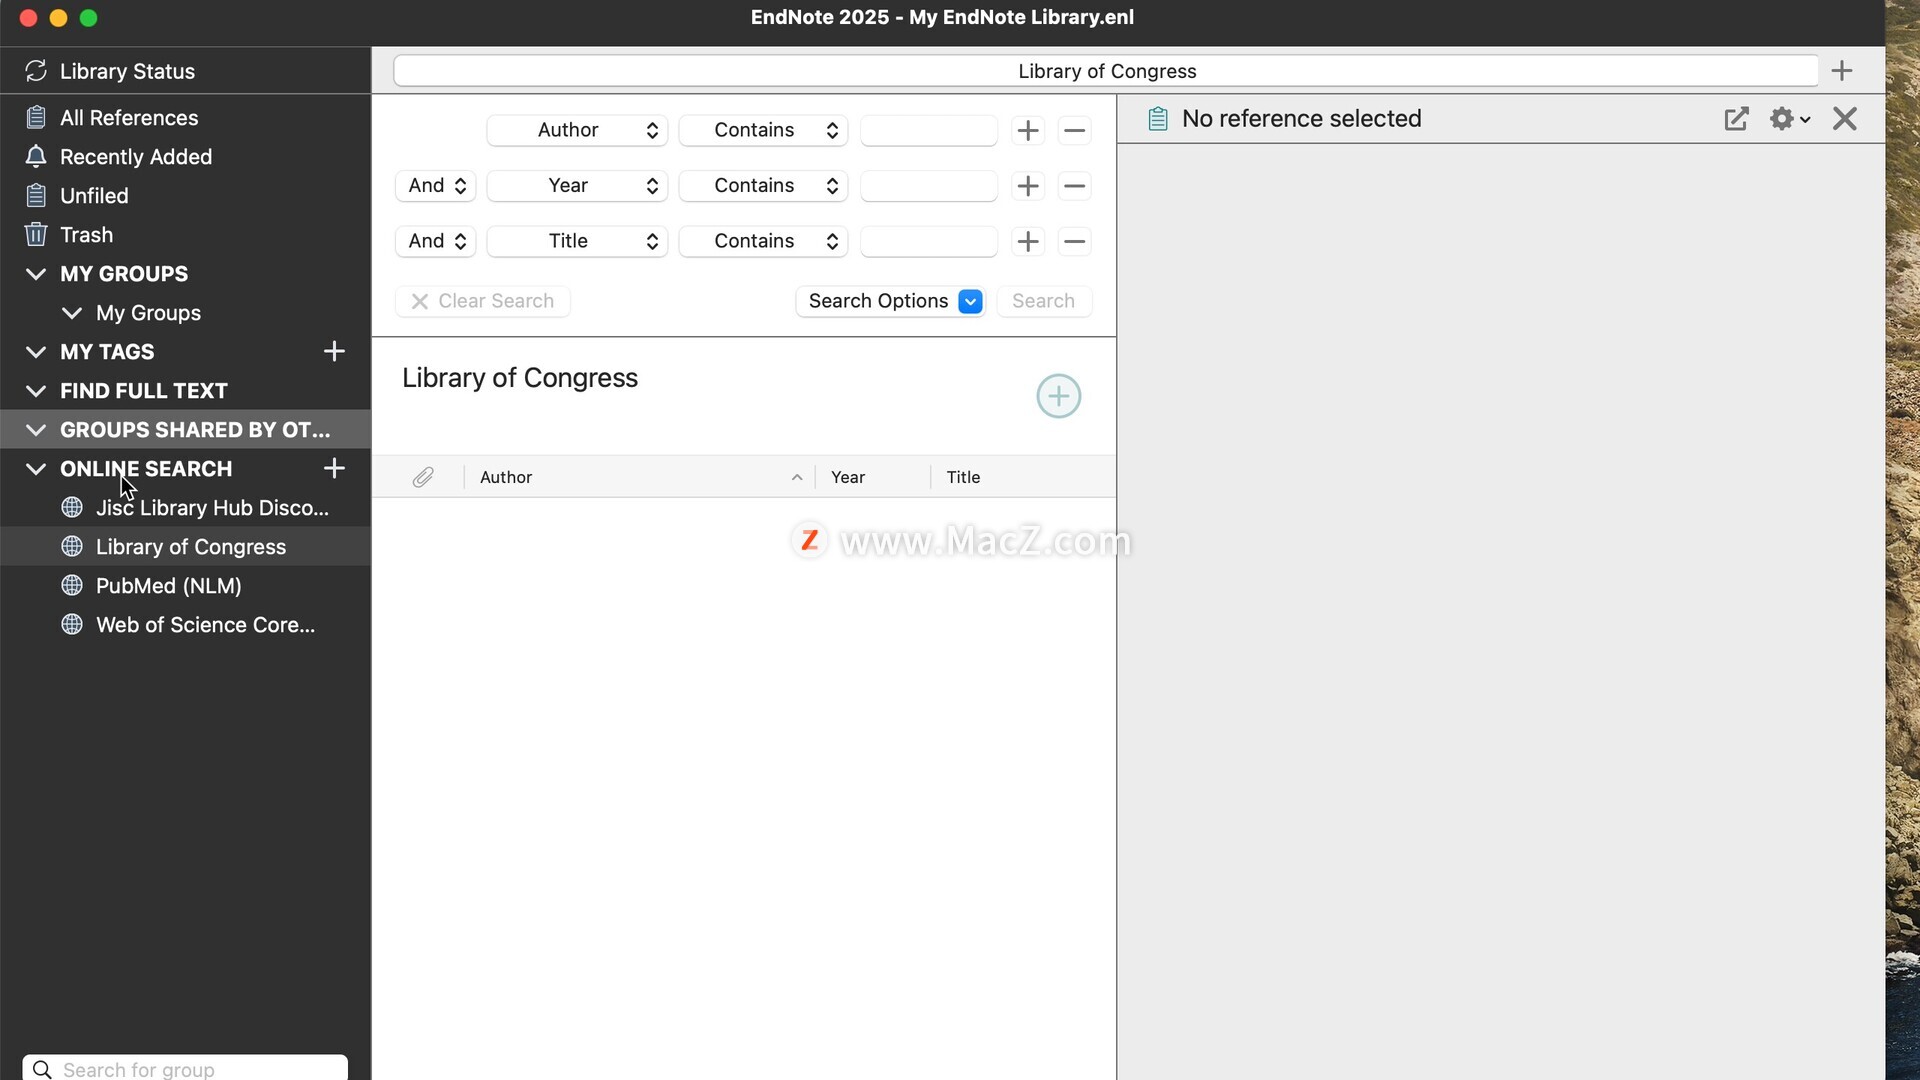Add search row after Author row
1920x1080 pixels.
tap(1028, 130)
